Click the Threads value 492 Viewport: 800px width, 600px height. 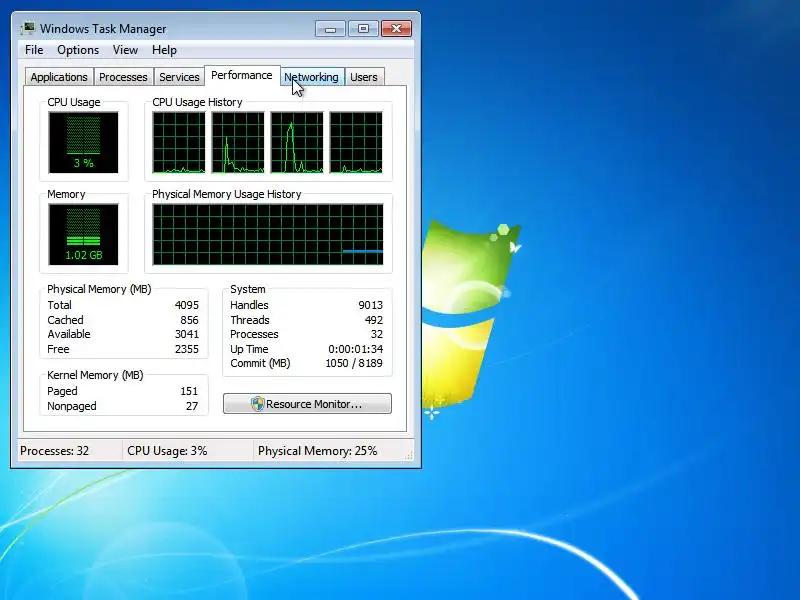(373, 320)
